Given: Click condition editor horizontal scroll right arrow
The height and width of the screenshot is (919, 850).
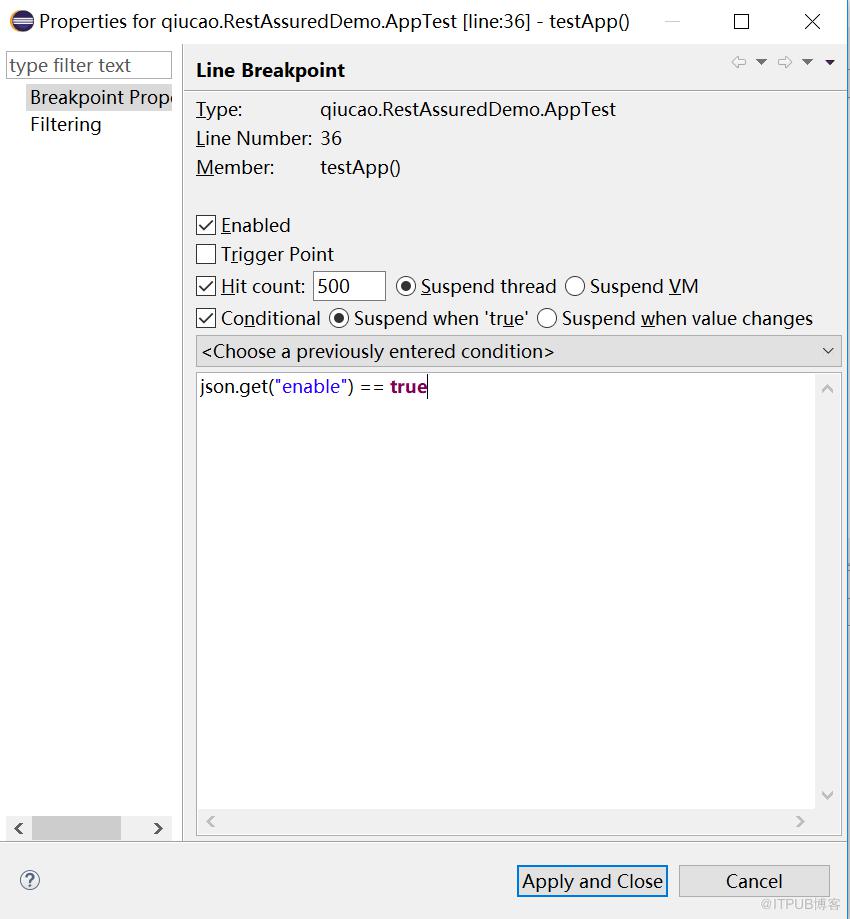Looking at the screenshot, I should [x=801, y=822].
